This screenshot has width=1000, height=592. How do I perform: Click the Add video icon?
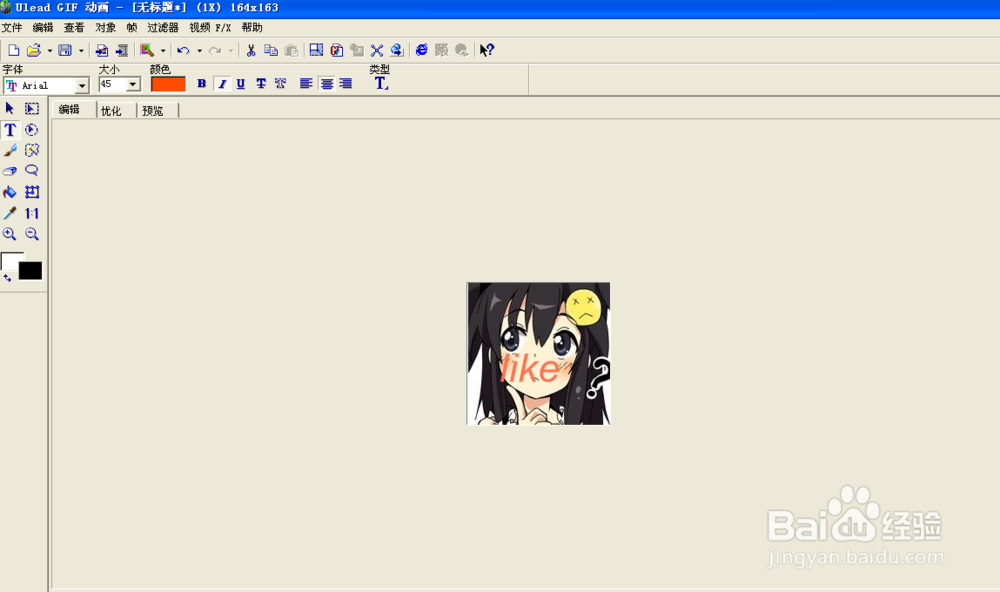click(121, 50)
